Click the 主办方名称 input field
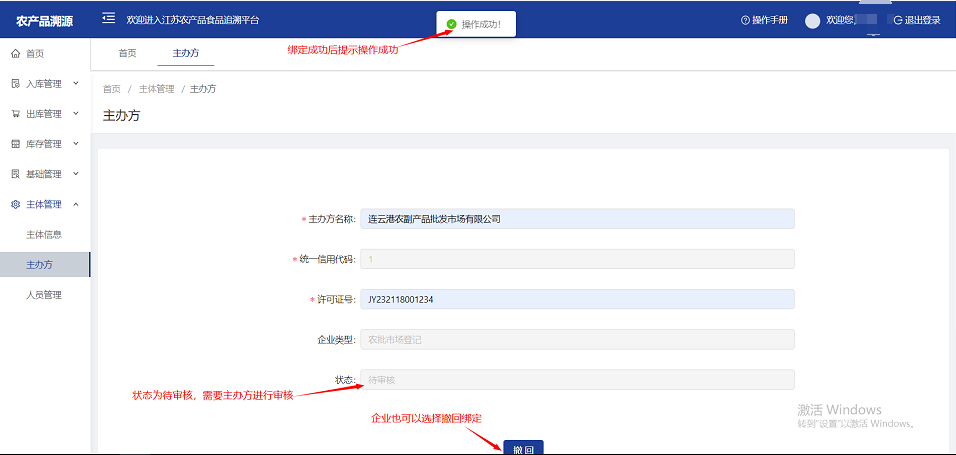The image size is (956, 455). (x=577, y=219)
